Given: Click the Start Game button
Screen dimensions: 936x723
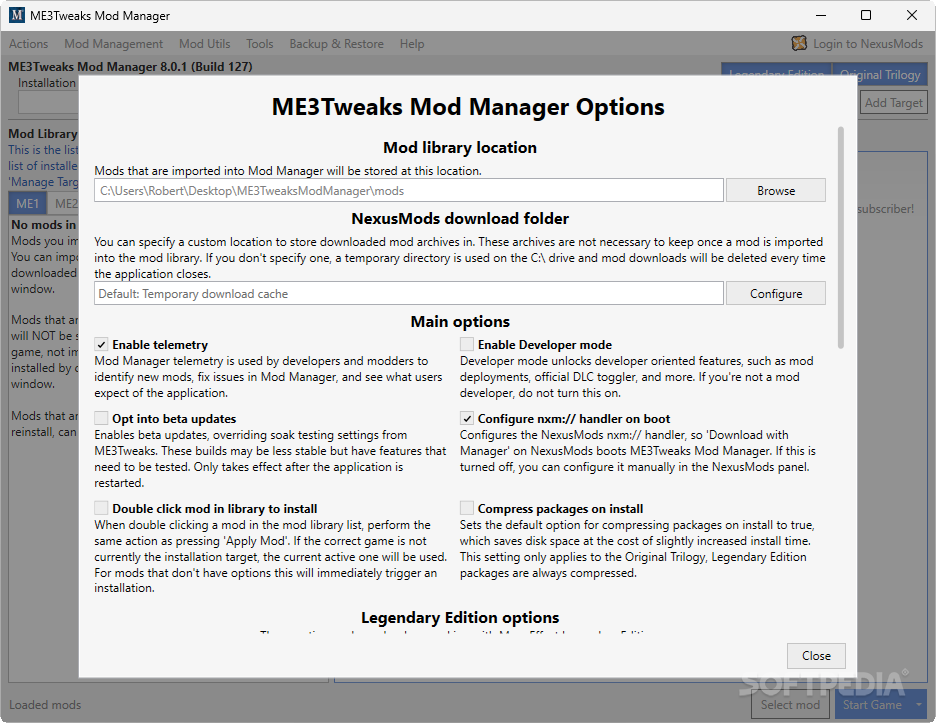Looking at the screenshot, I should 872,704.
